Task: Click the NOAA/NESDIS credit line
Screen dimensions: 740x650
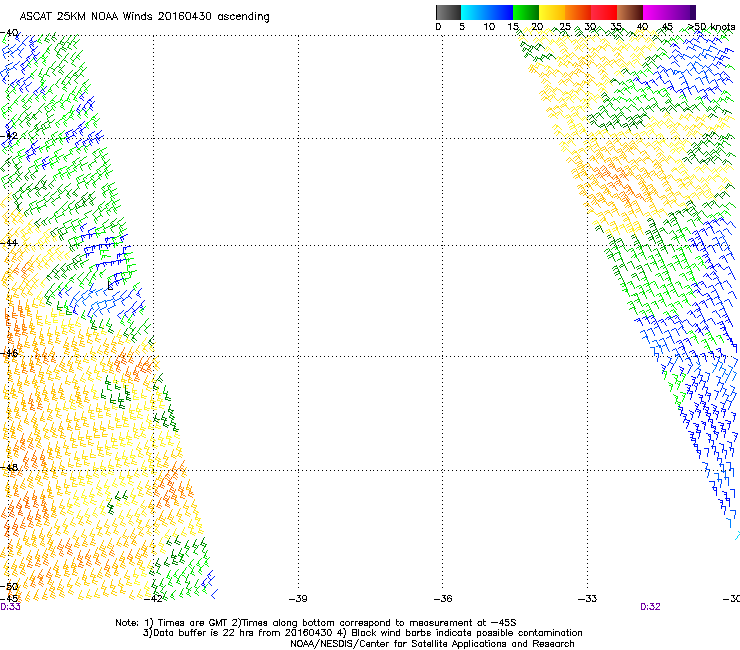Action: tap(432, 644)
